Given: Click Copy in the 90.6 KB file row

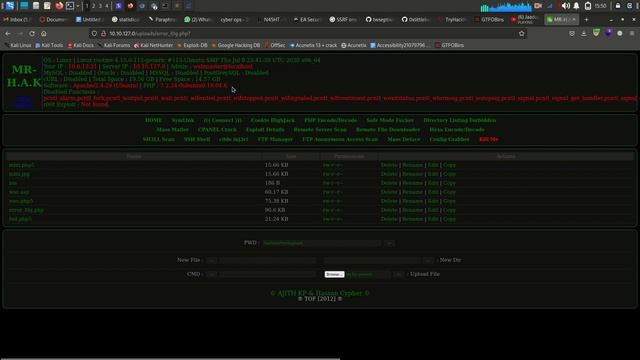Looking at the screenshot, I should point(449,210).
